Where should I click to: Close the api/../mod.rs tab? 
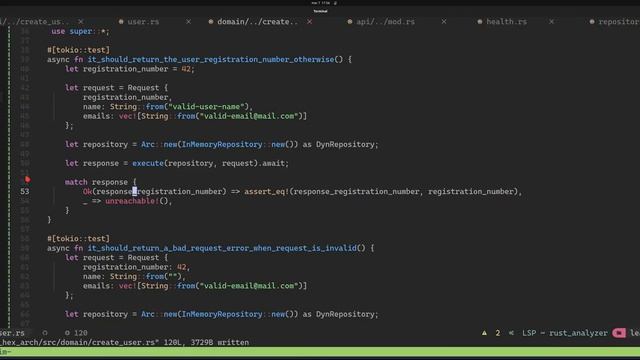[444, 22]
